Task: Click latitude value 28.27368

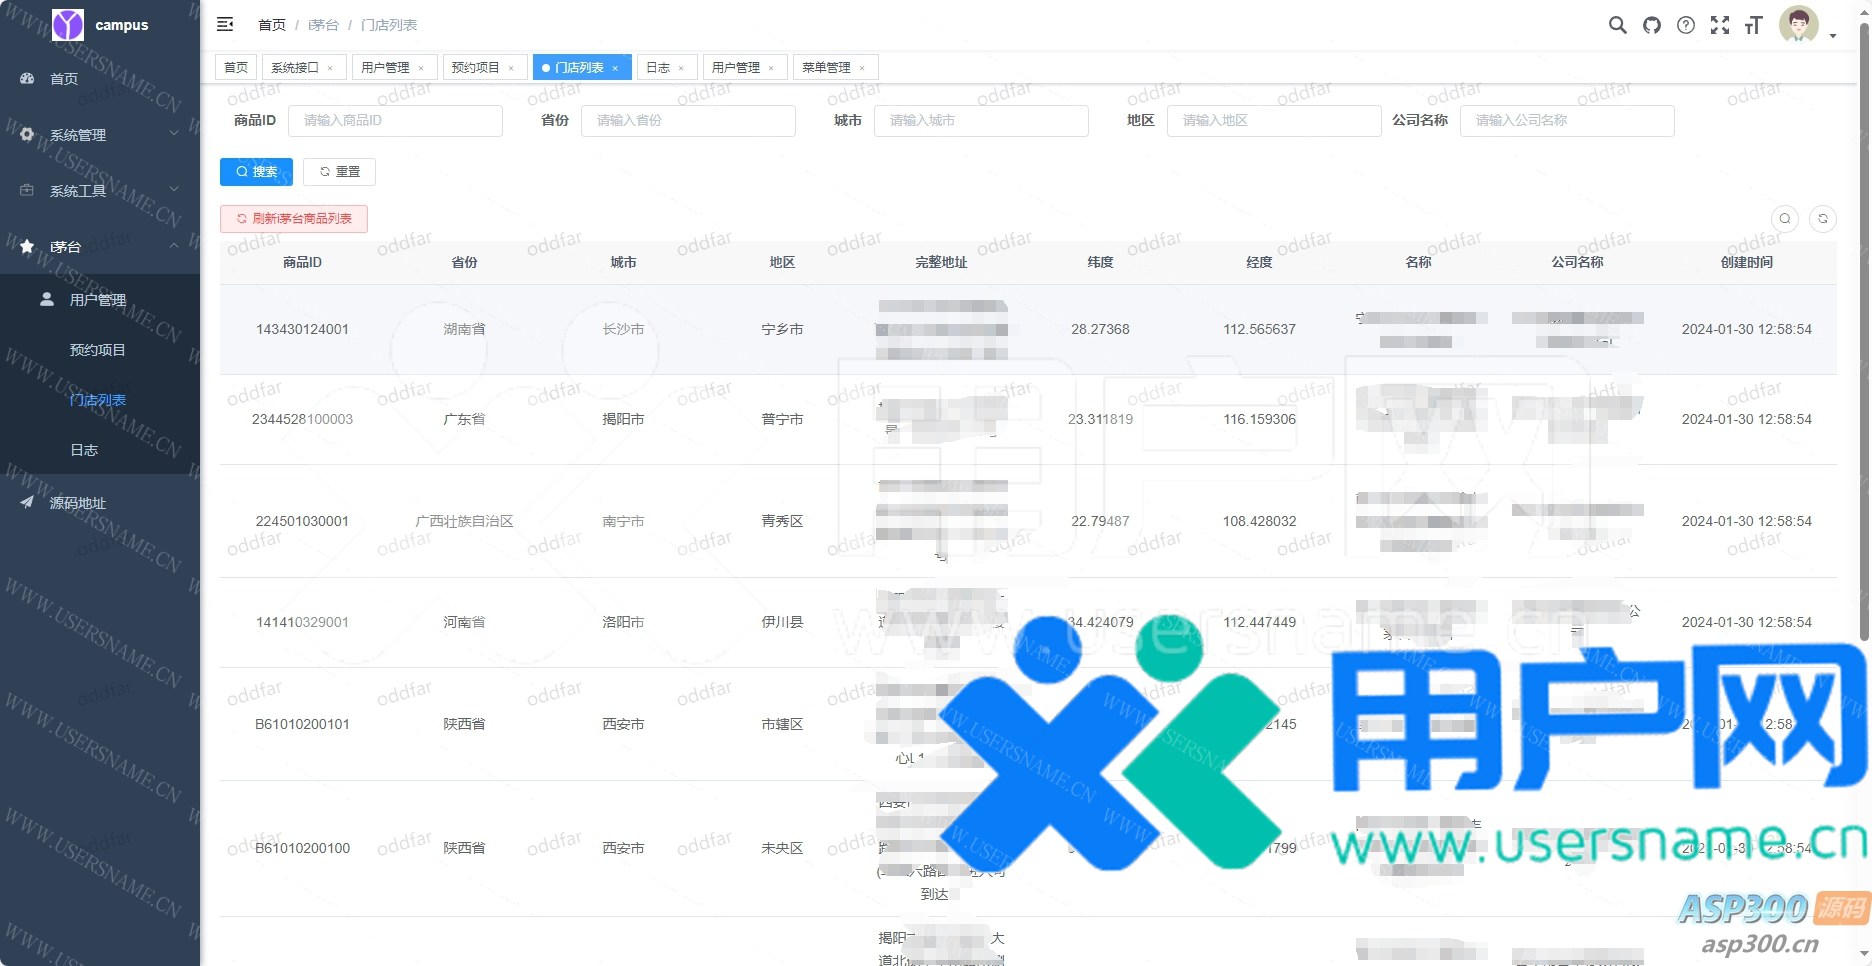Action: coord(1100,329)
